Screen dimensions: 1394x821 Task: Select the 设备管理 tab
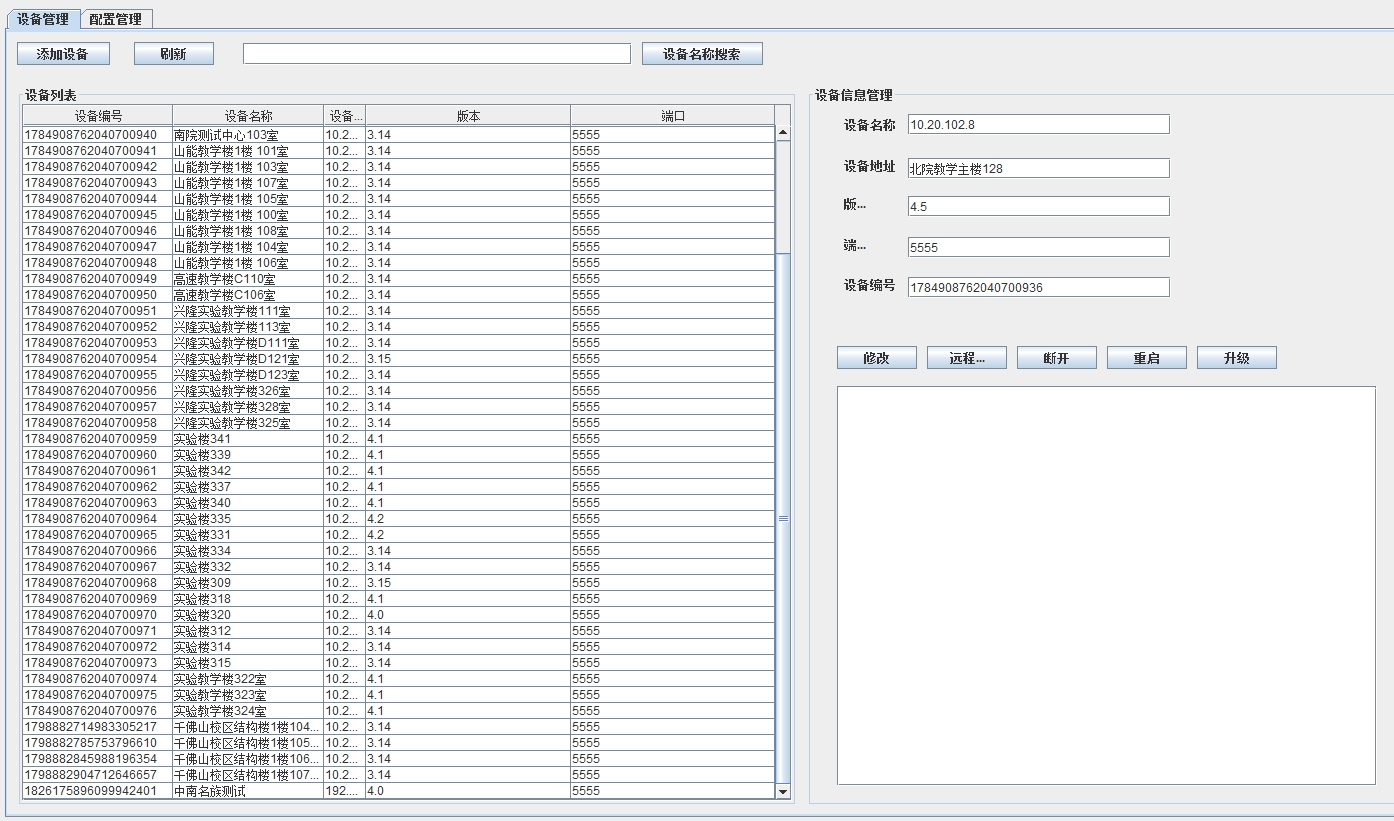point(43,19)
